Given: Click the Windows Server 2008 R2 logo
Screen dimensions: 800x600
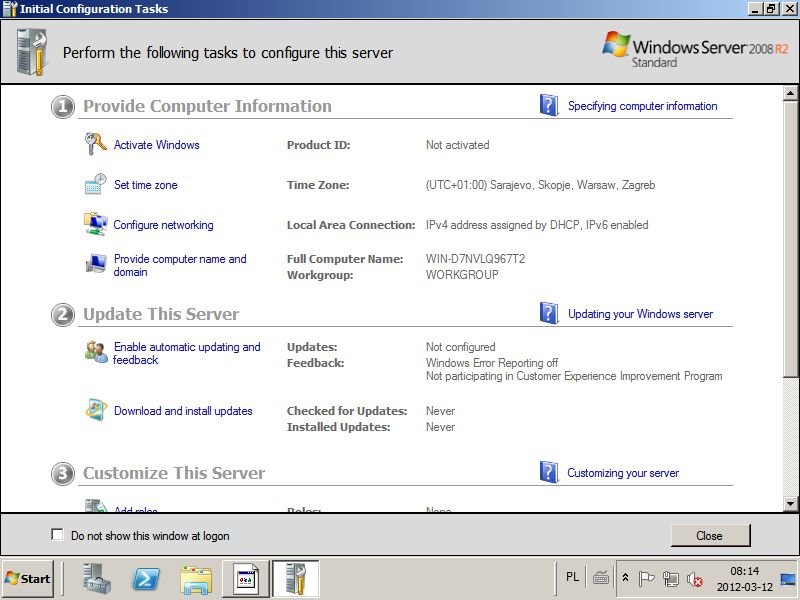Looking at the screenshot, I should coord(695,49).
